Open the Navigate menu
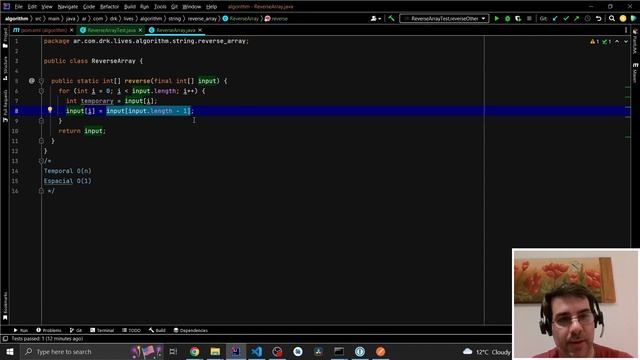The image size is (640, 360). click(68, 7)
